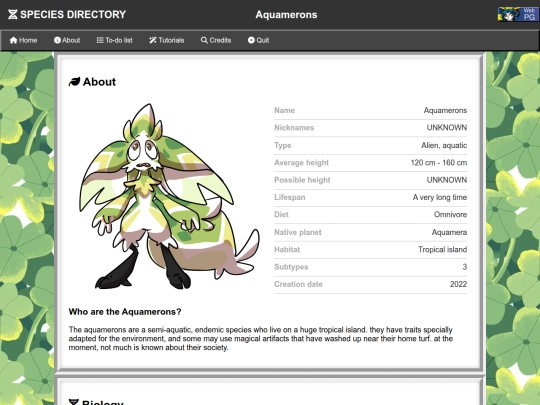Open the To-do list page
The width and height of the screenshot is (540, 405).
coord(114,40)
